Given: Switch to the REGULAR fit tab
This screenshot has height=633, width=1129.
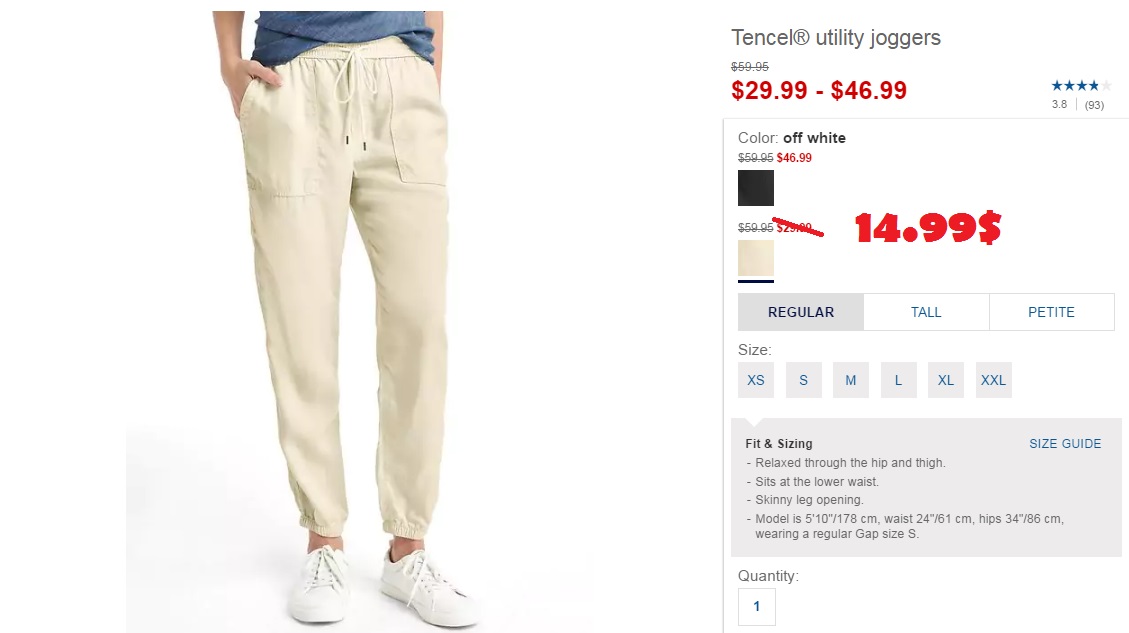Looking at the screenshot, I should [x=801, y=312].
